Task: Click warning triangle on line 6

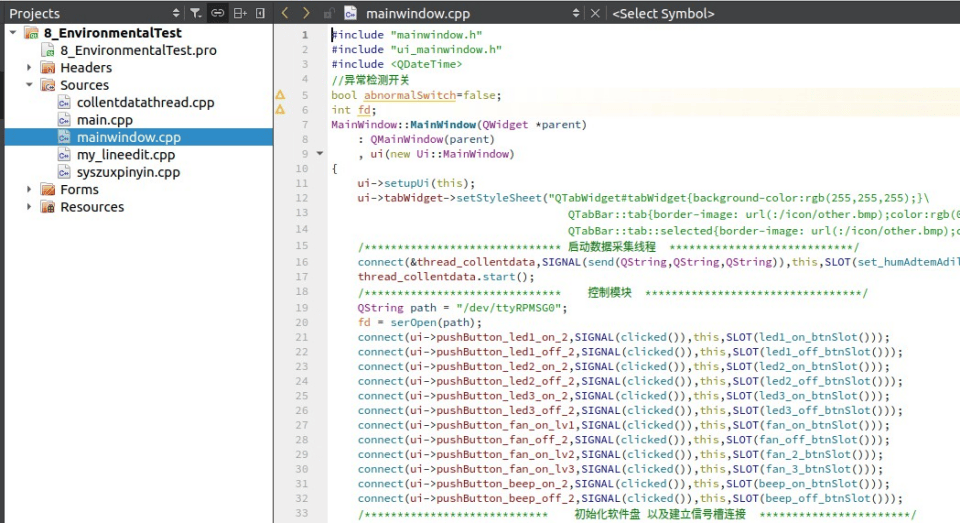Action: click(x=281, y=110)
